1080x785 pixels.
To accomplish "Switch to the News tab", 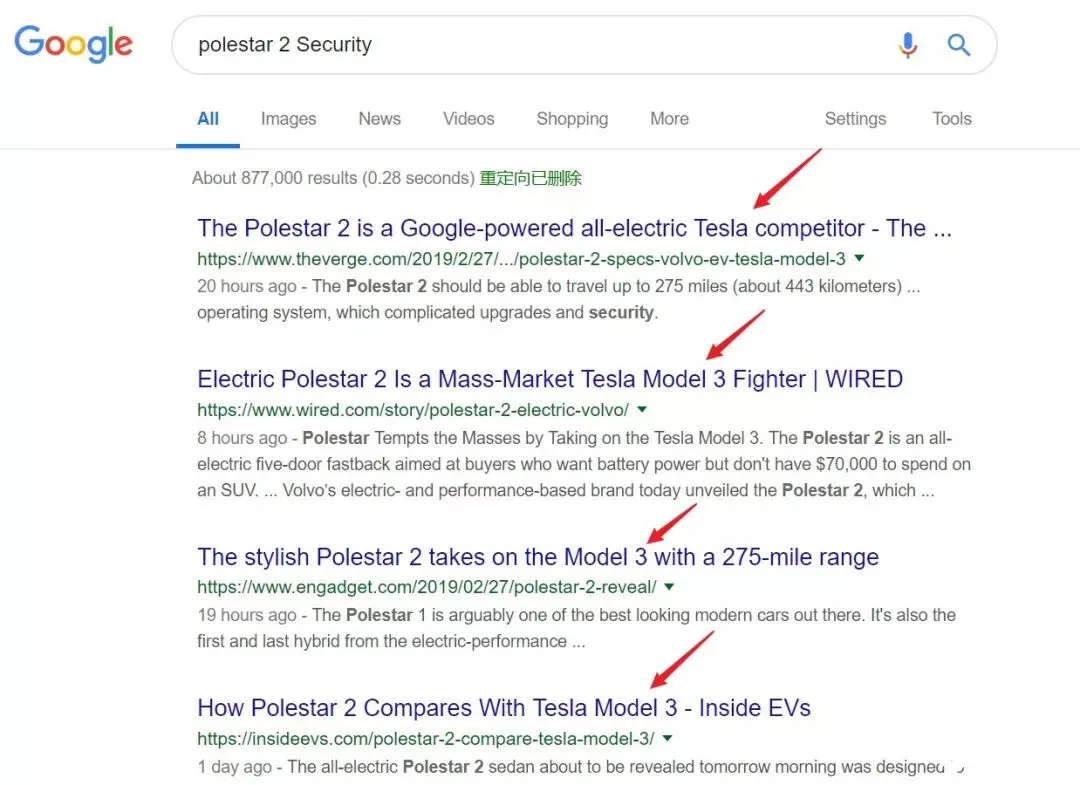I will click(x=380, y=118).
